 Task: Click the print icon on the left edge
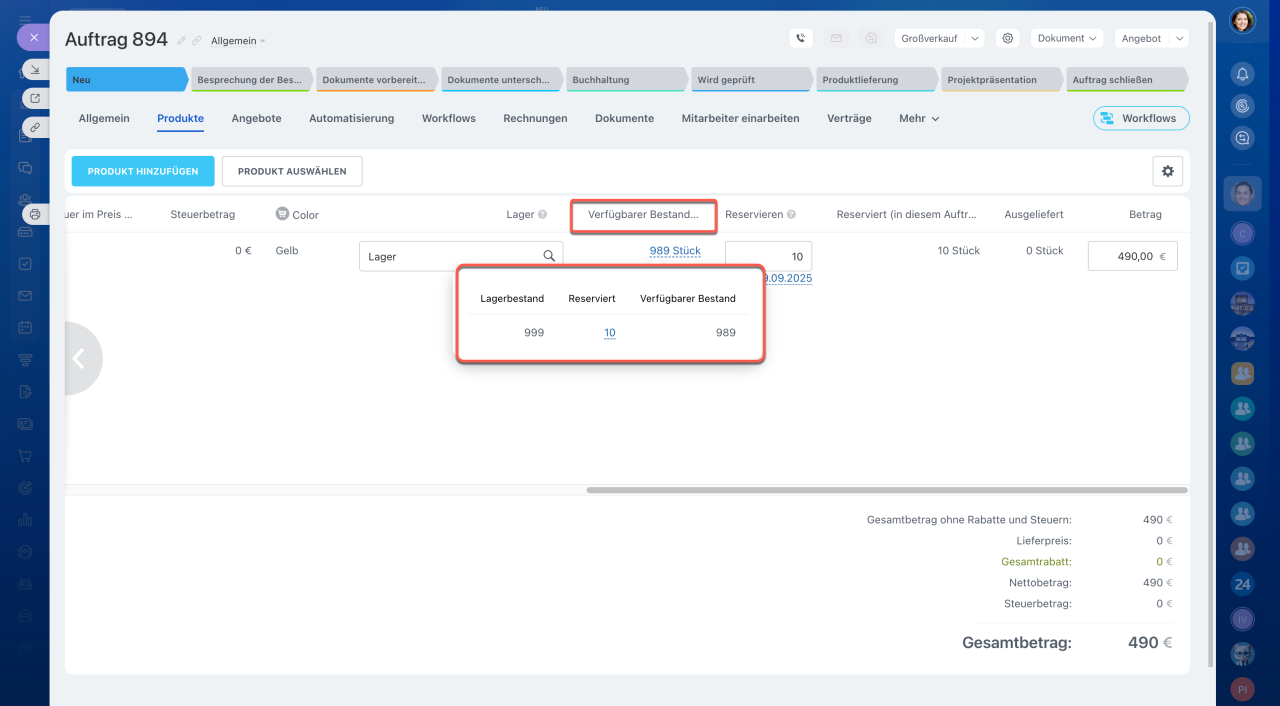[x=35, y=214]
